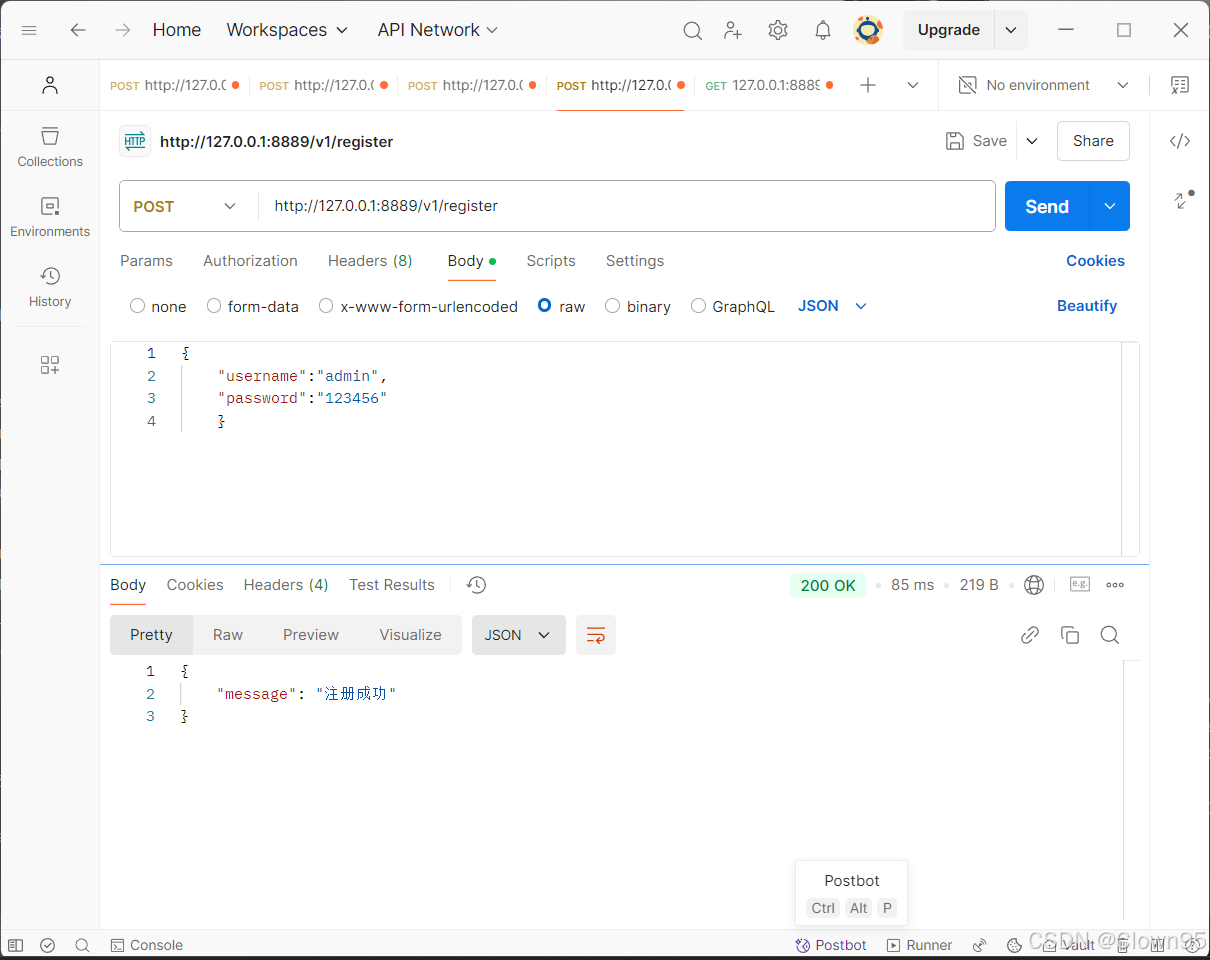
Task: Open the hamburger main menu
Action: click(x=29, y=30)
